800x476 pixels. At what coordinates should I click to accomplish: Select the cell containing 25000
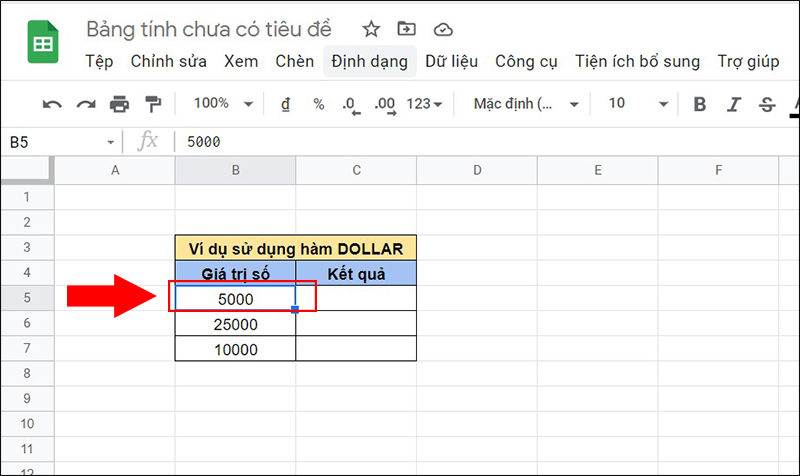(x=235, y=324)
